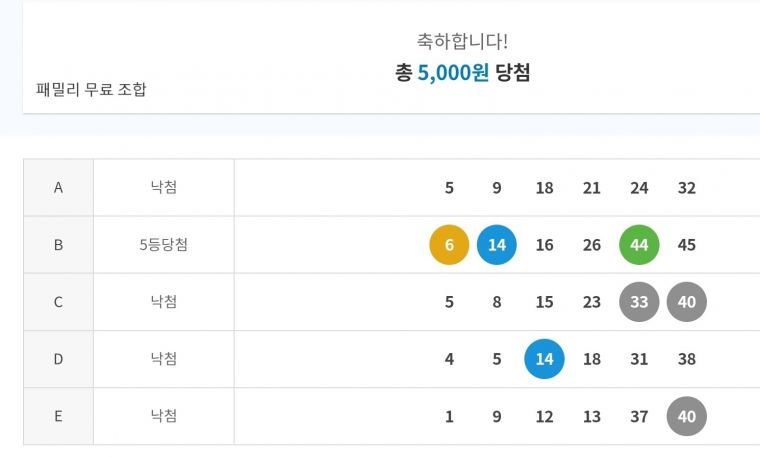Viewport: 760px width, 457px height.
Task: Click the 낙첨 result in row E
Action: (163, 416)
